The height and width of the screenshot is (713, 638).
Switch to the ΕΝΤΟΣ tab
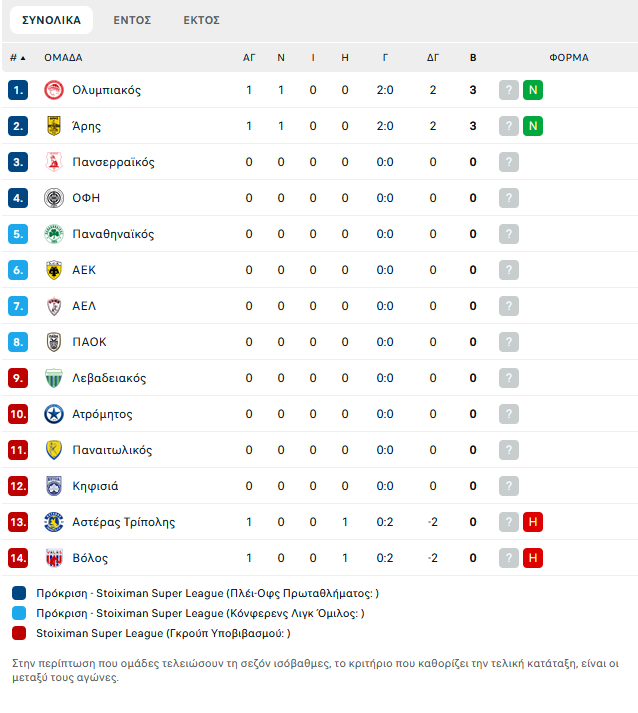click(132, 20)
